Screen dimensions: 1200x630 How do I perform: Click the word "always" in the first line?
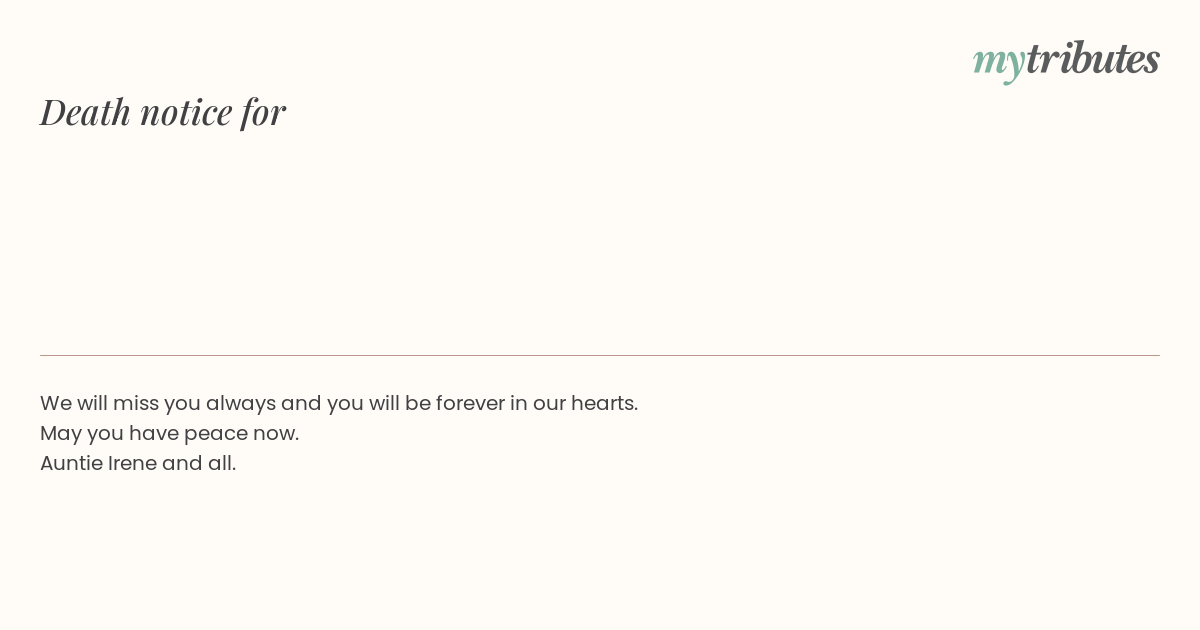point(240,404)
